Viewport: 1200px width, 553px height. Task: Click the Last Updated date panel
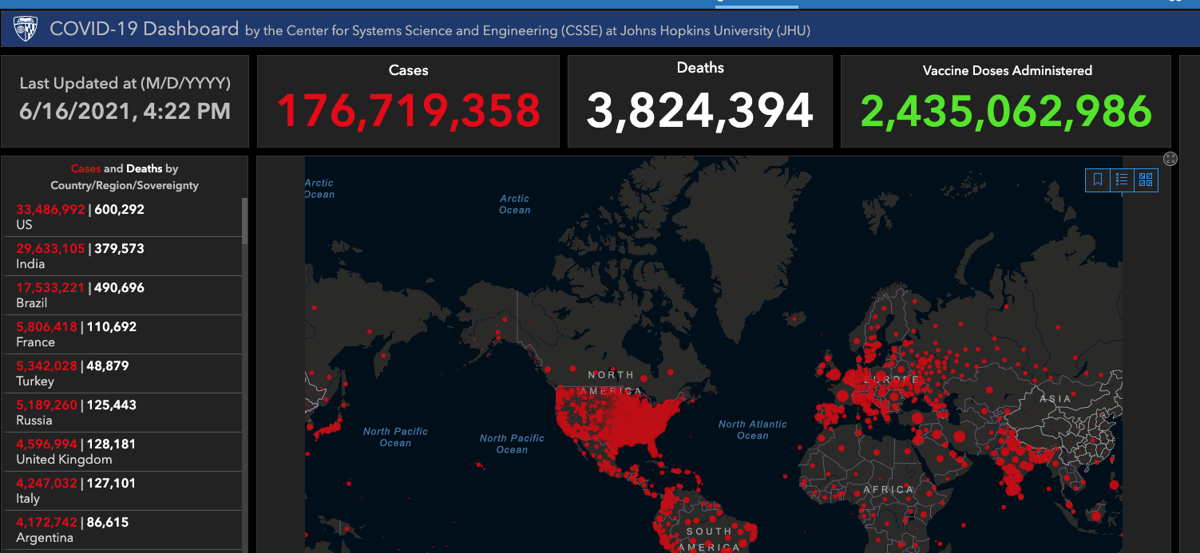click(x=125, y=98)
